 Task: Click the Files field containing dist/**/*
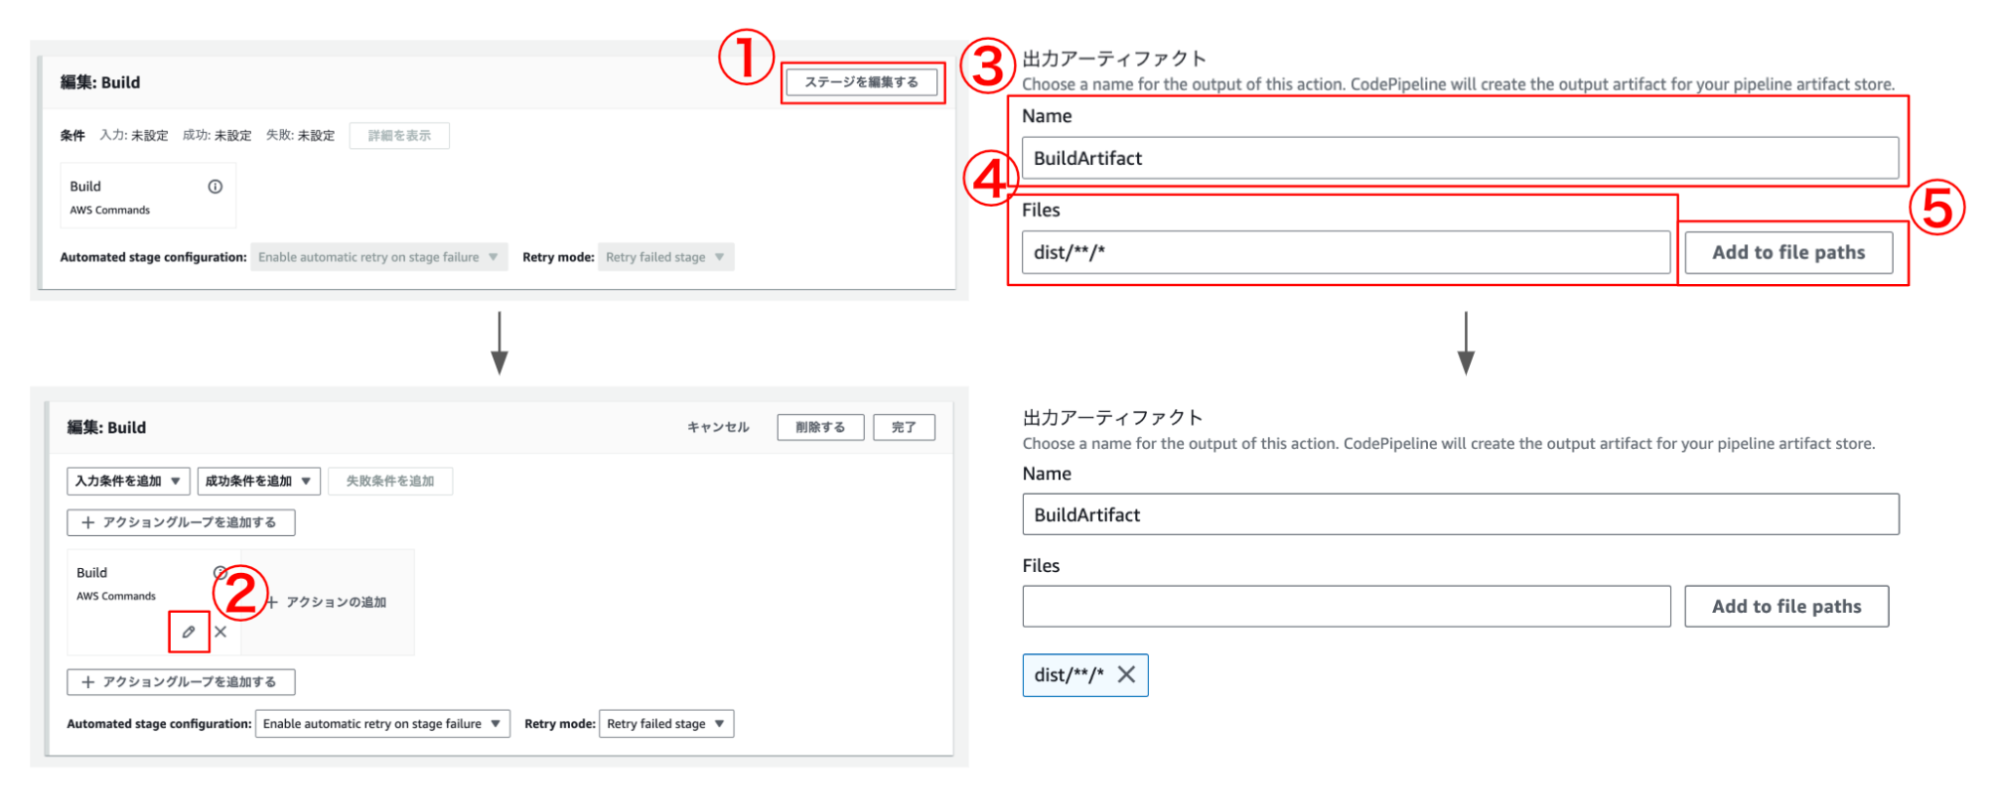(1345, 253)
